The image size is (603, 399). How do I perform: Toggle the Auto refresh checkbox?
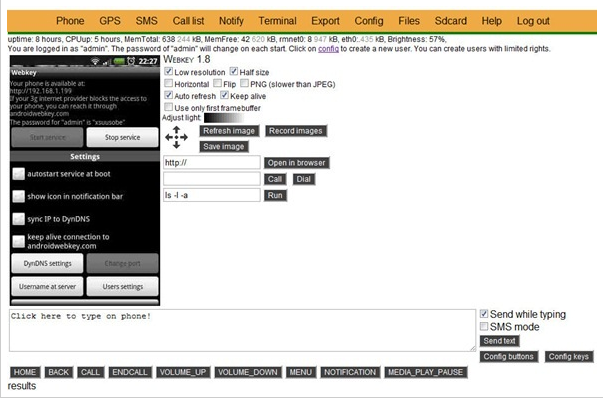[x=168, y=95]
